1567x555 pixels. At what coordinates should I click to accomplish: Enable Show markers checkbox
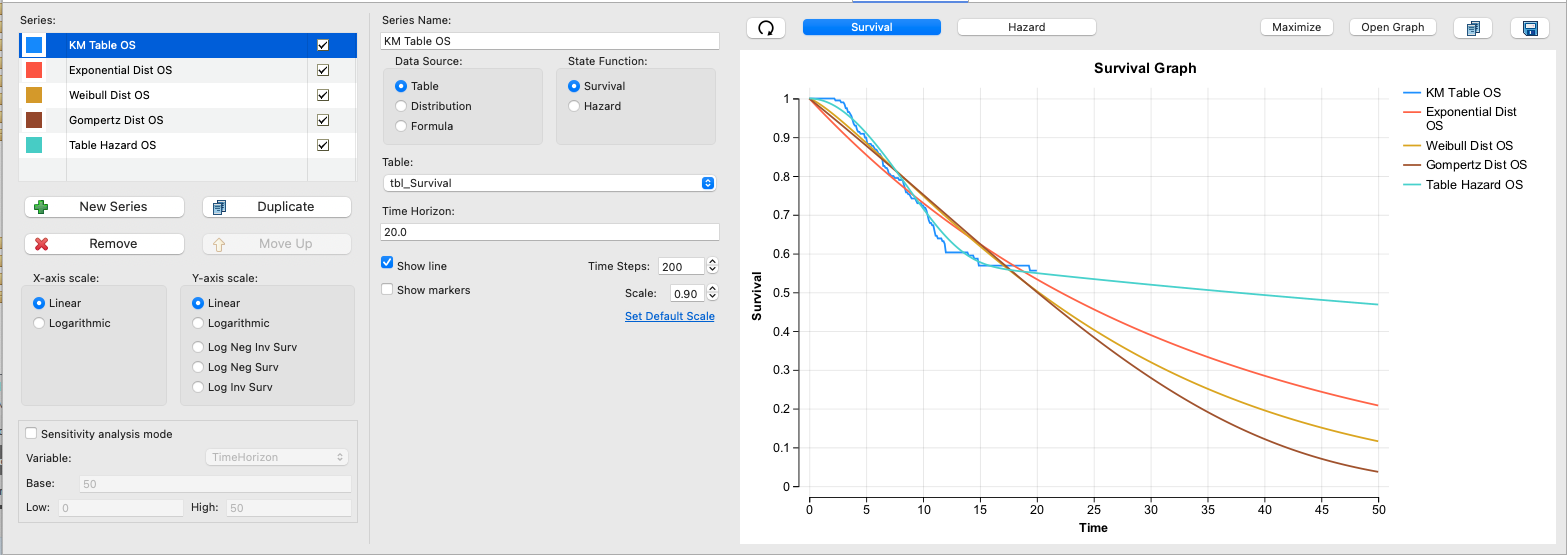[x=388, y=290]
